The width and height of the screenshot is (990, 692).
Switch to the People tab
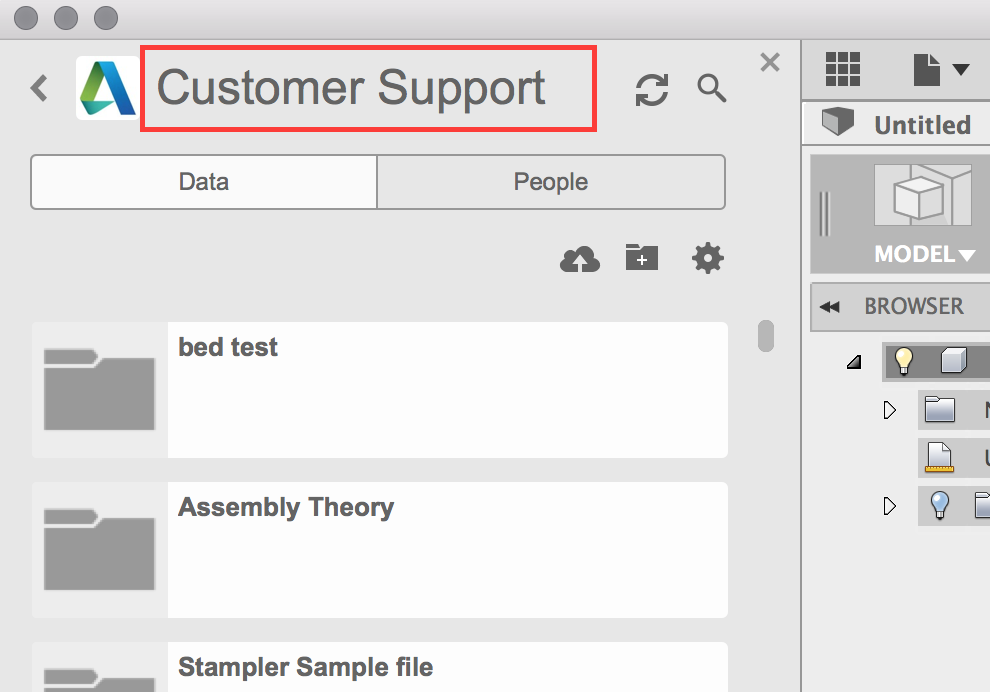[x=550, y=182]
